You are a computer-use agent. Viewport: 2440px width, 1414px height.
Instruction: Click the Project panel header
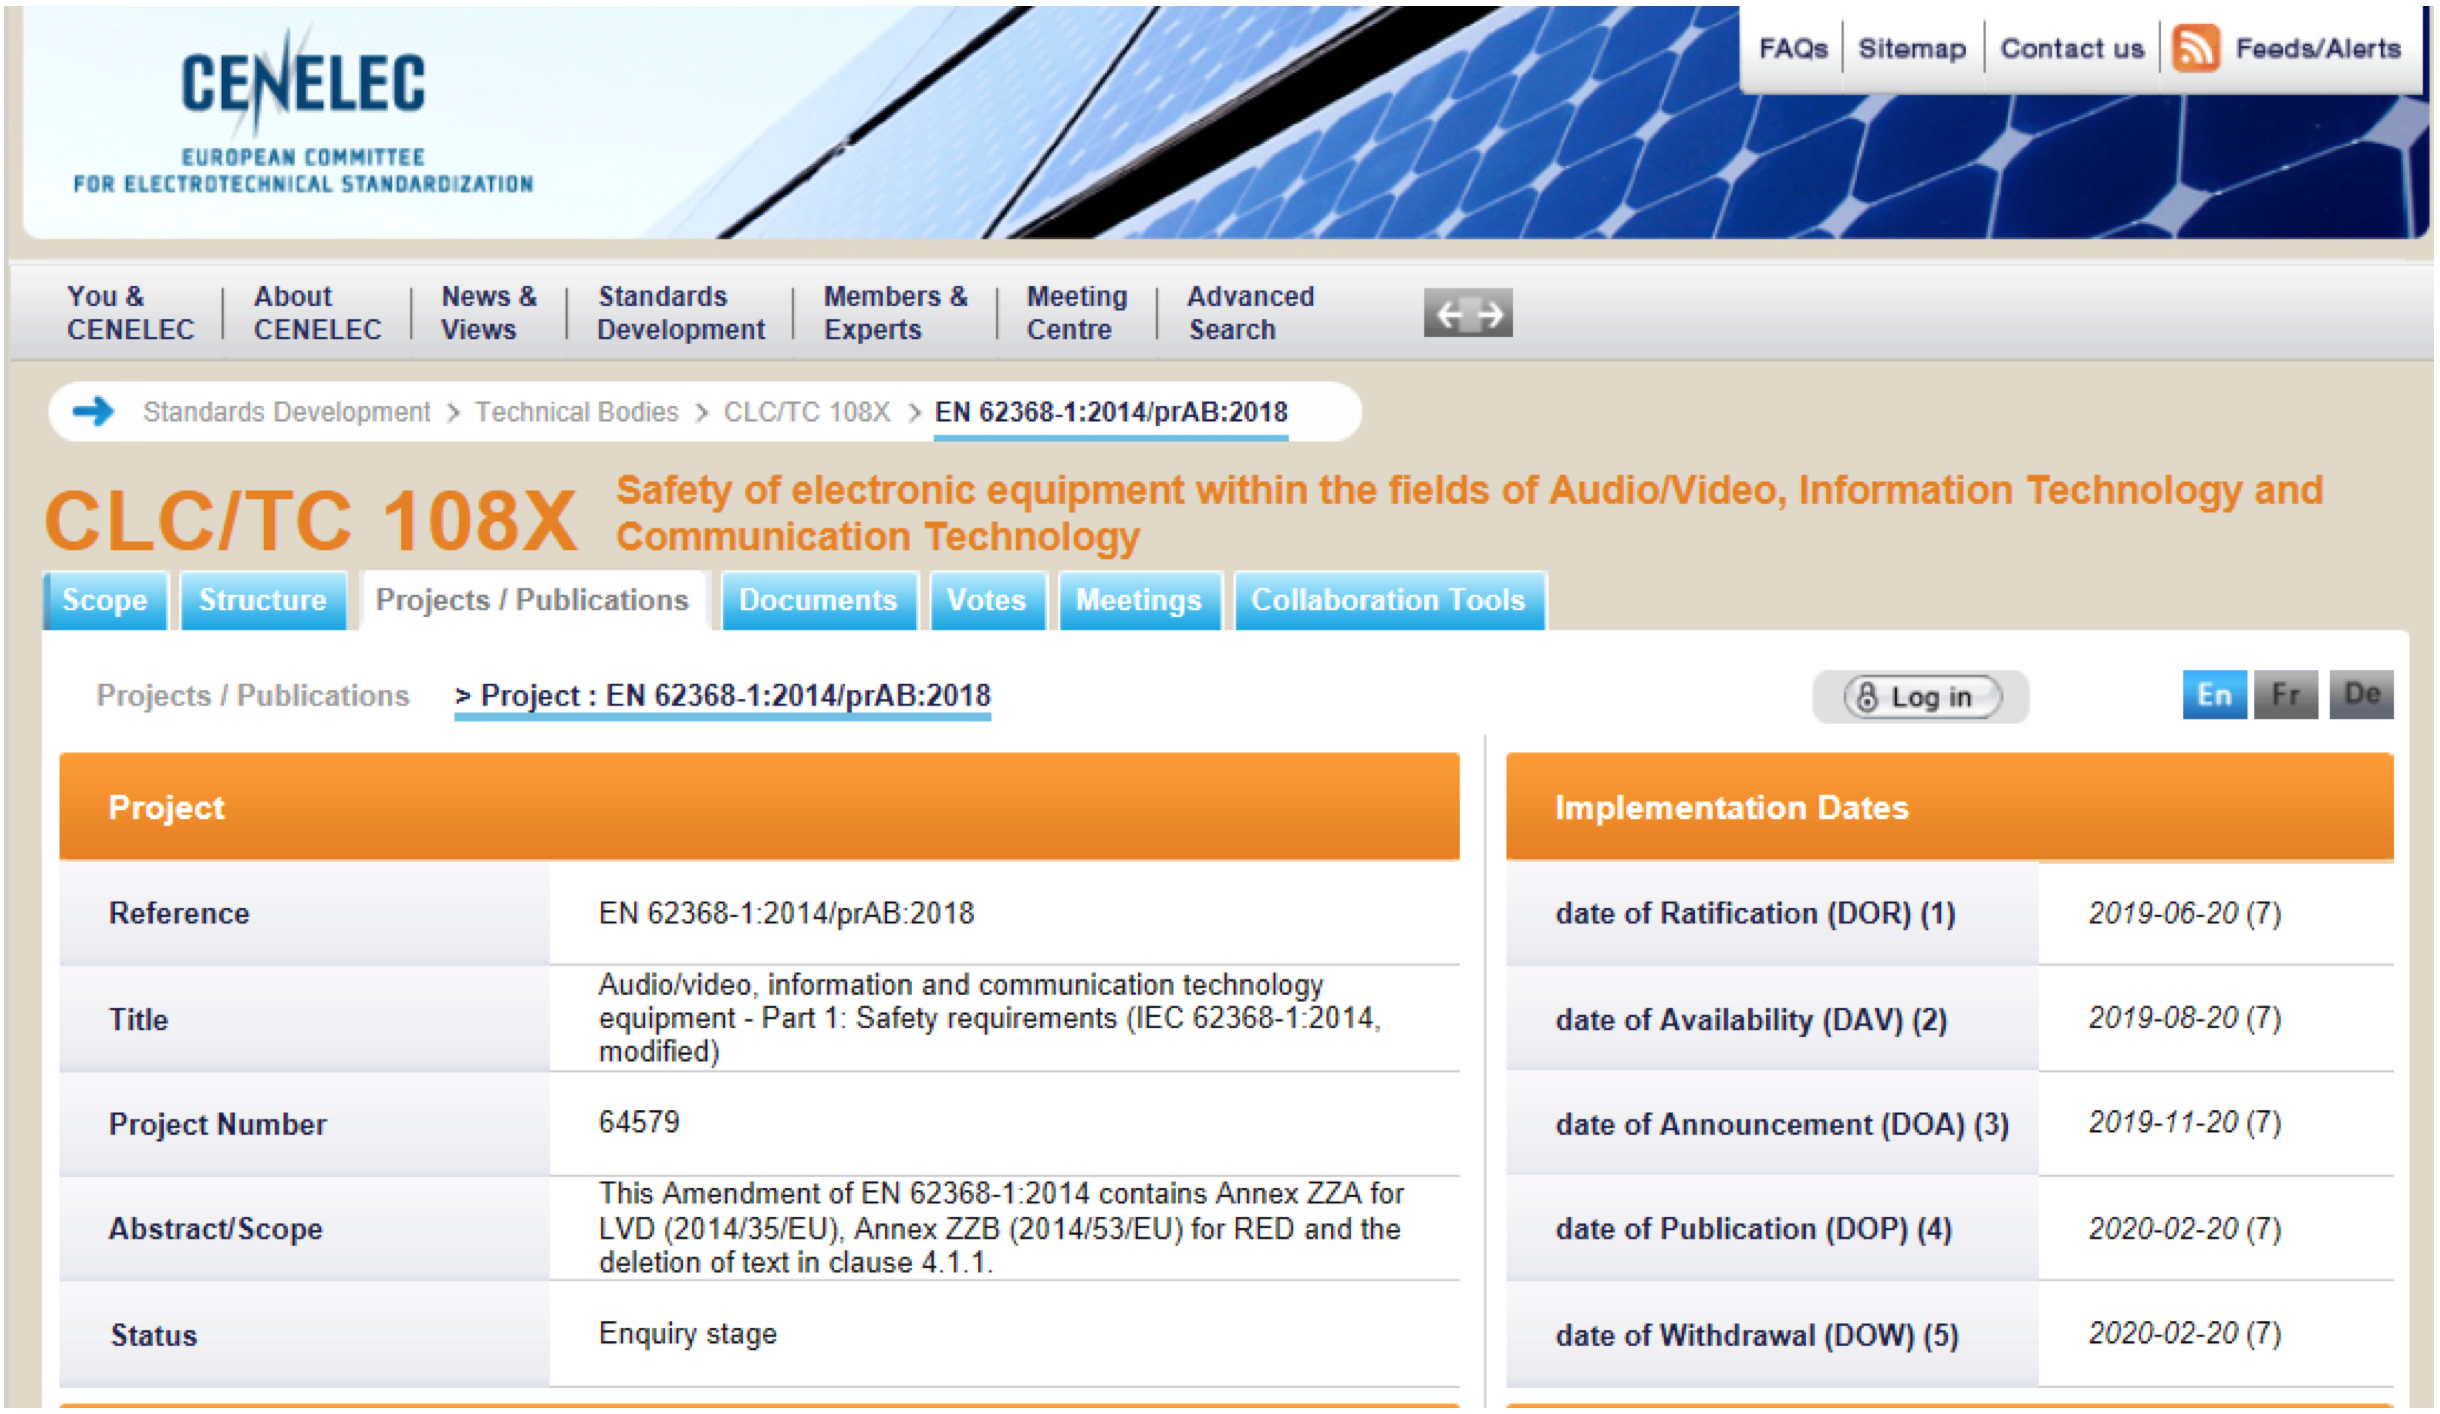coord(759,806)
